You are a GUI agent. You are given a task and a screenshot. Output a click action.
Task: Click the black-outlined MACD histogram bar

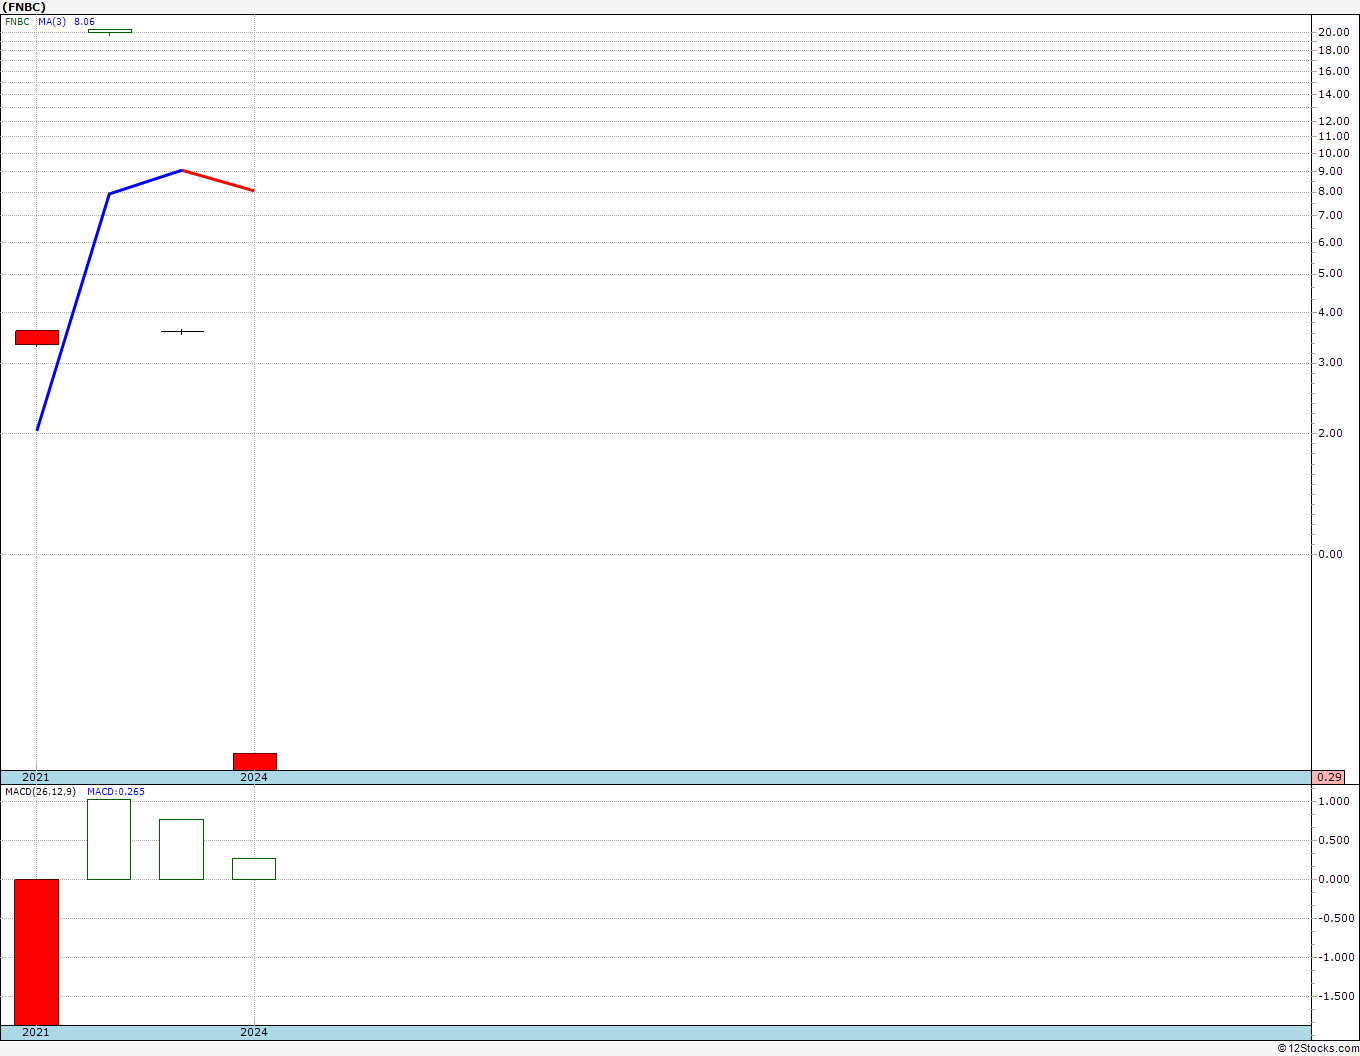point(181,849)
